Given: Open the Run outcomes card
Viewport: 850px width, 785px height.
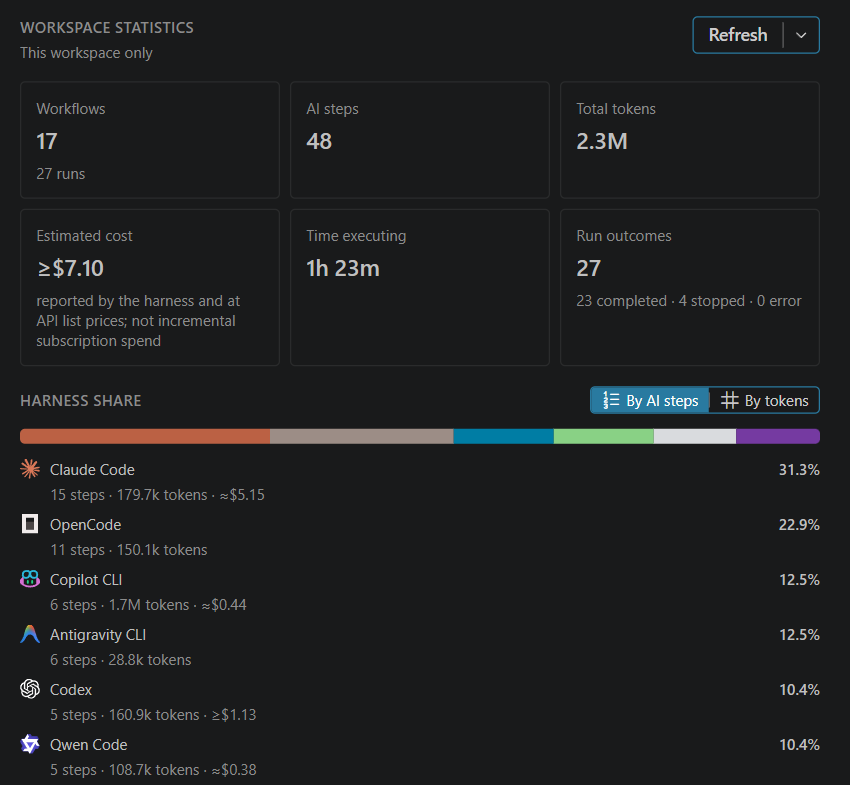Looking at the screenshot, I should click(690, 287).
